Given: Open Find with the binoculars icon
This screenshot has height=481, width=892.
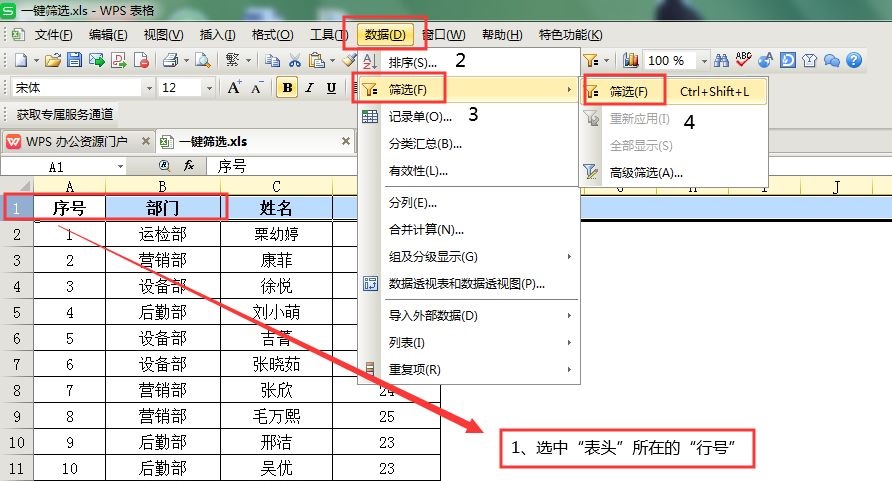Looking at the screenshot, I should point(721,60).
